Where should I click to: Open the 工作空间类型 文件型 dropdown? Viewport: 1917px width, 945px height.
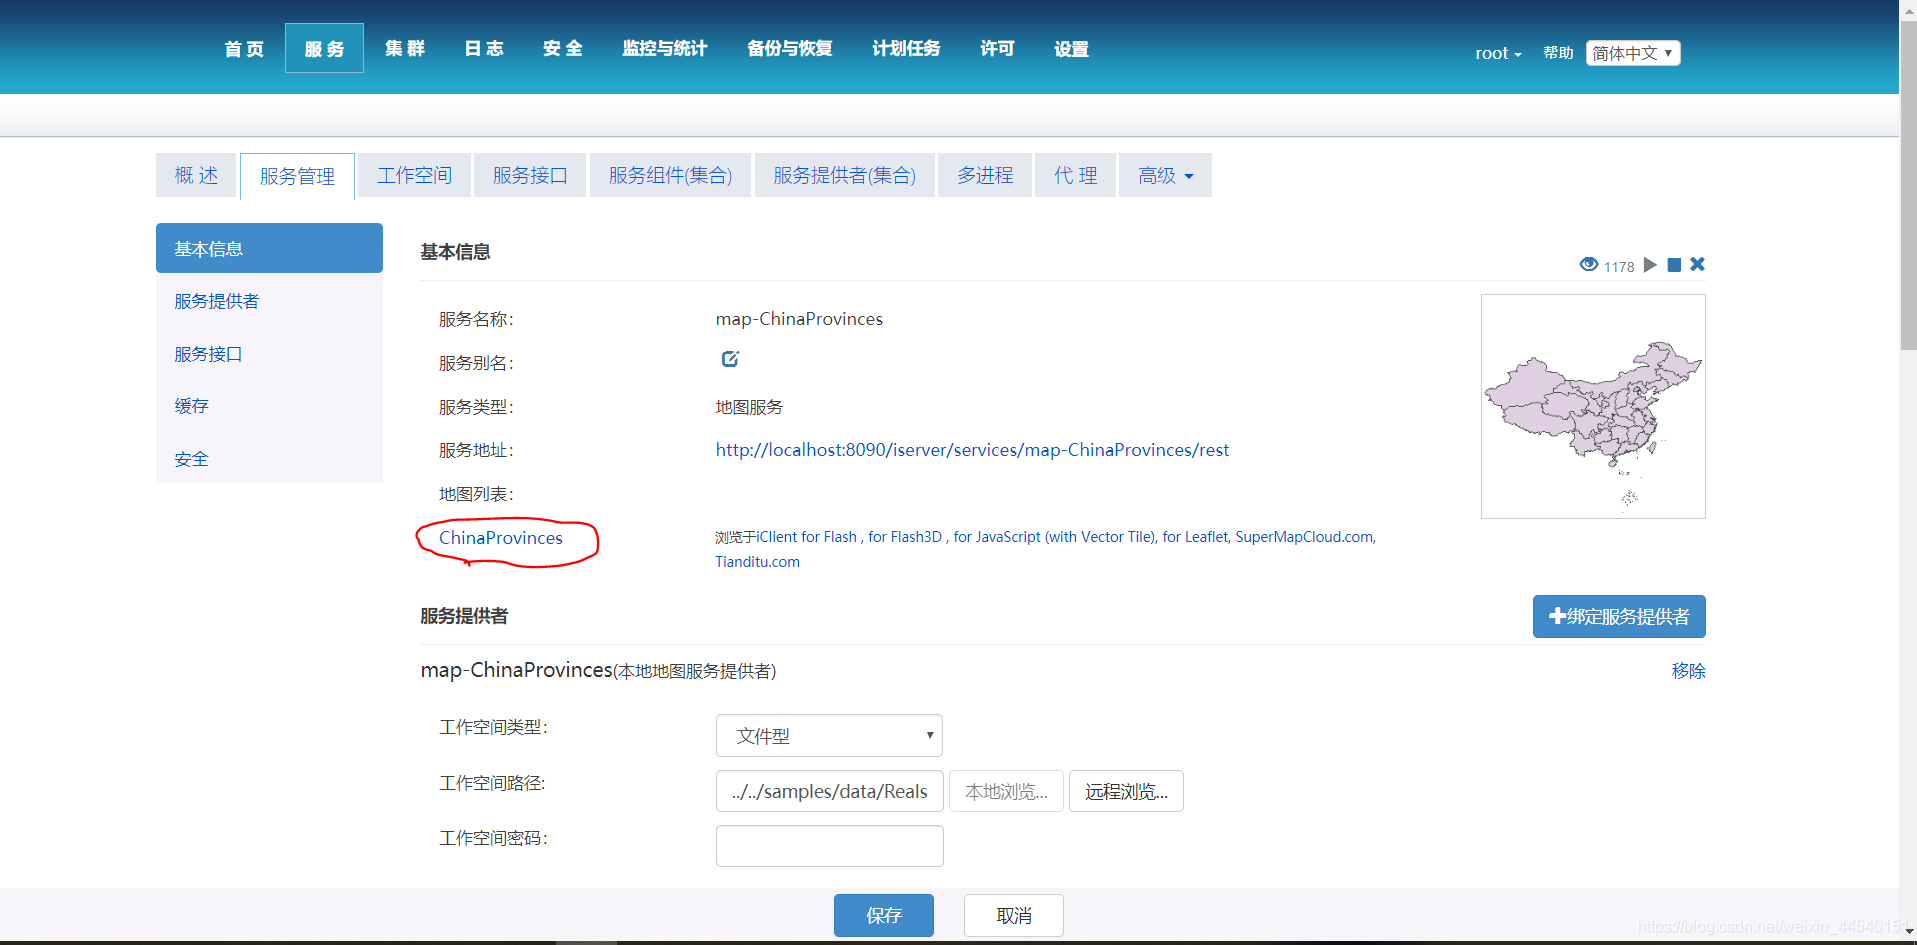[829, 736]
